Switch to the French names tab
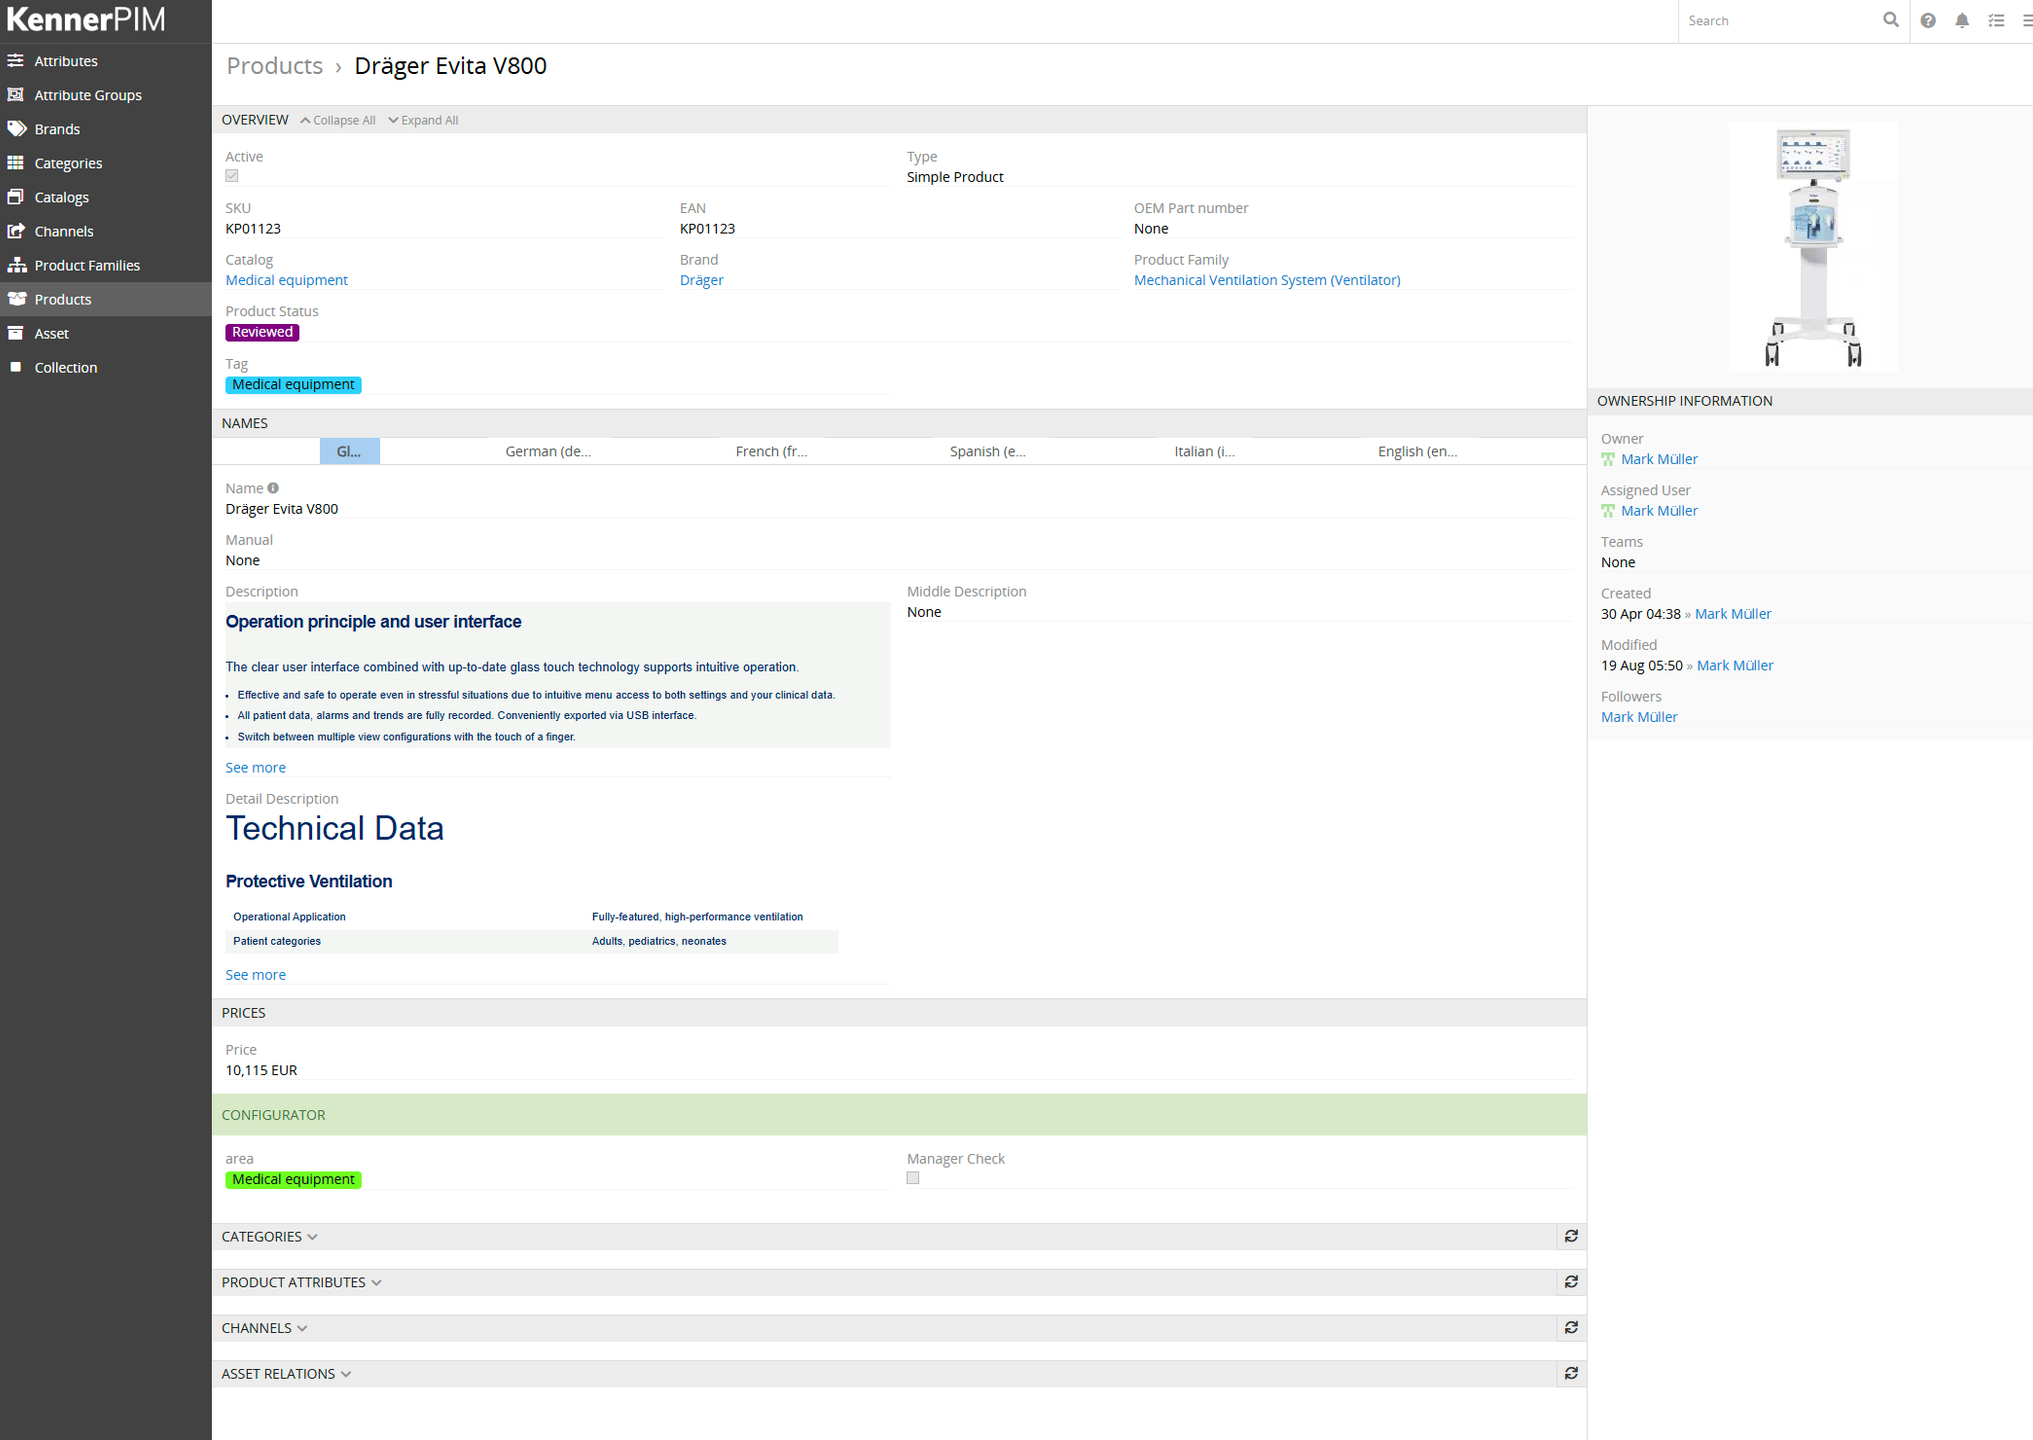 tap(771, 451)
